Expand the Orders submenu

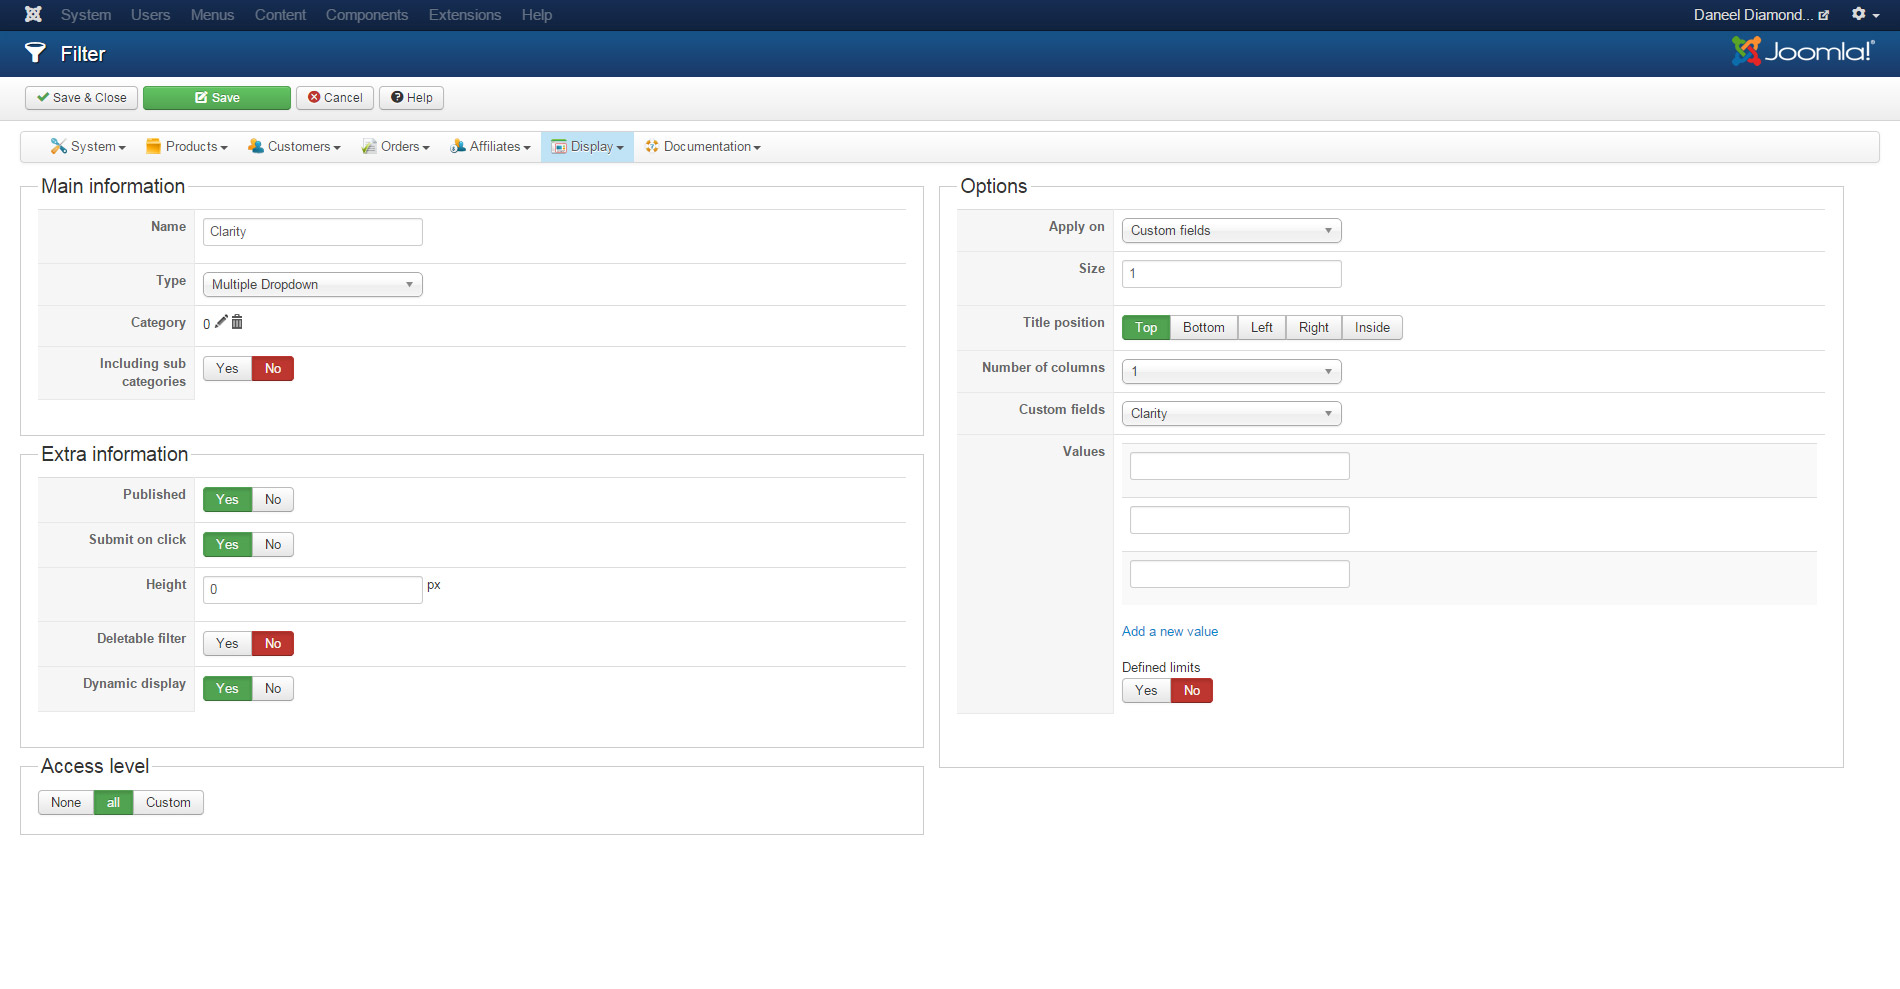pyautogui.click(x=395, y=146)
